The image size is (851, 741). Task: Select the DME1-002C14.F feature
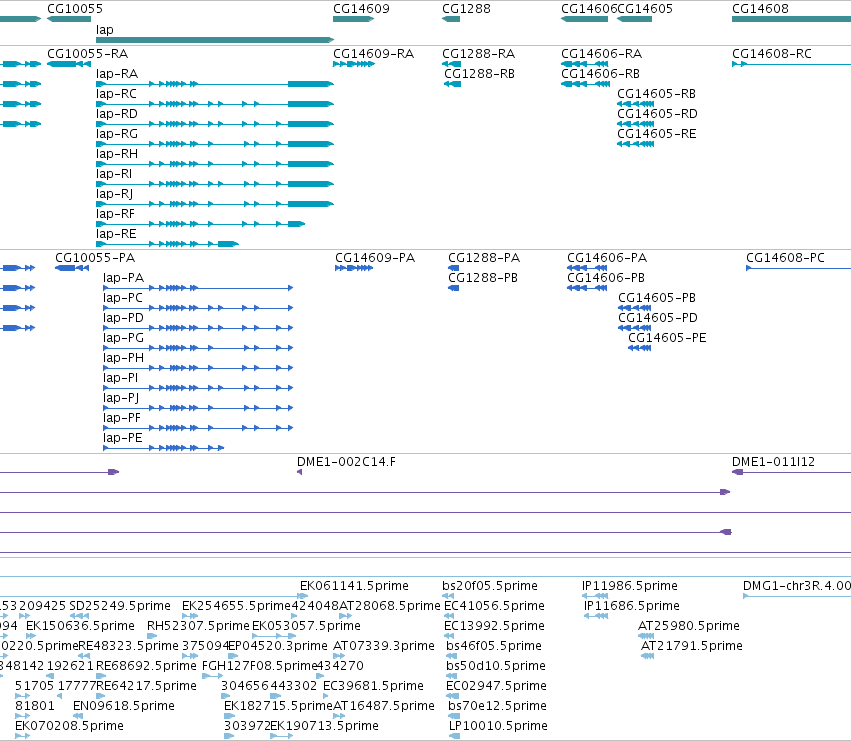(300, 472)
